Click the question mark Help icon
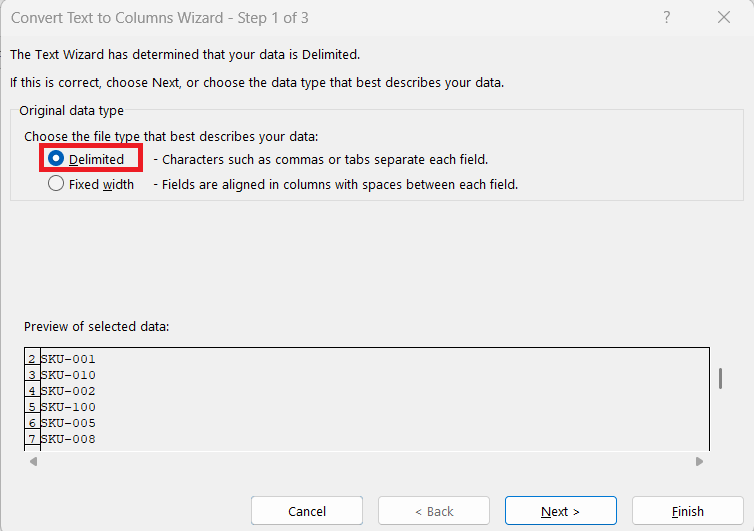The image size is (754, 531). coord(667,17)
